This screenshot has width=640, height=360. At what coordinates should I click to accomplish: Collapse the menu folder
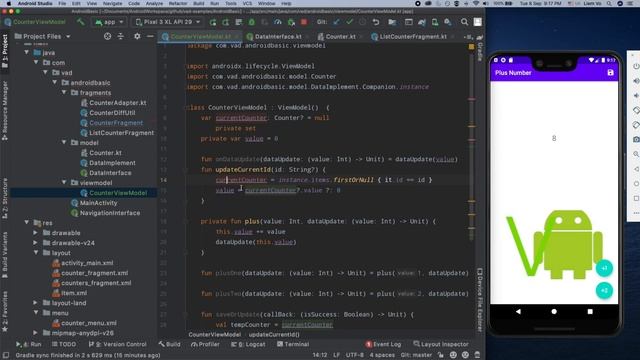point(36,313)
